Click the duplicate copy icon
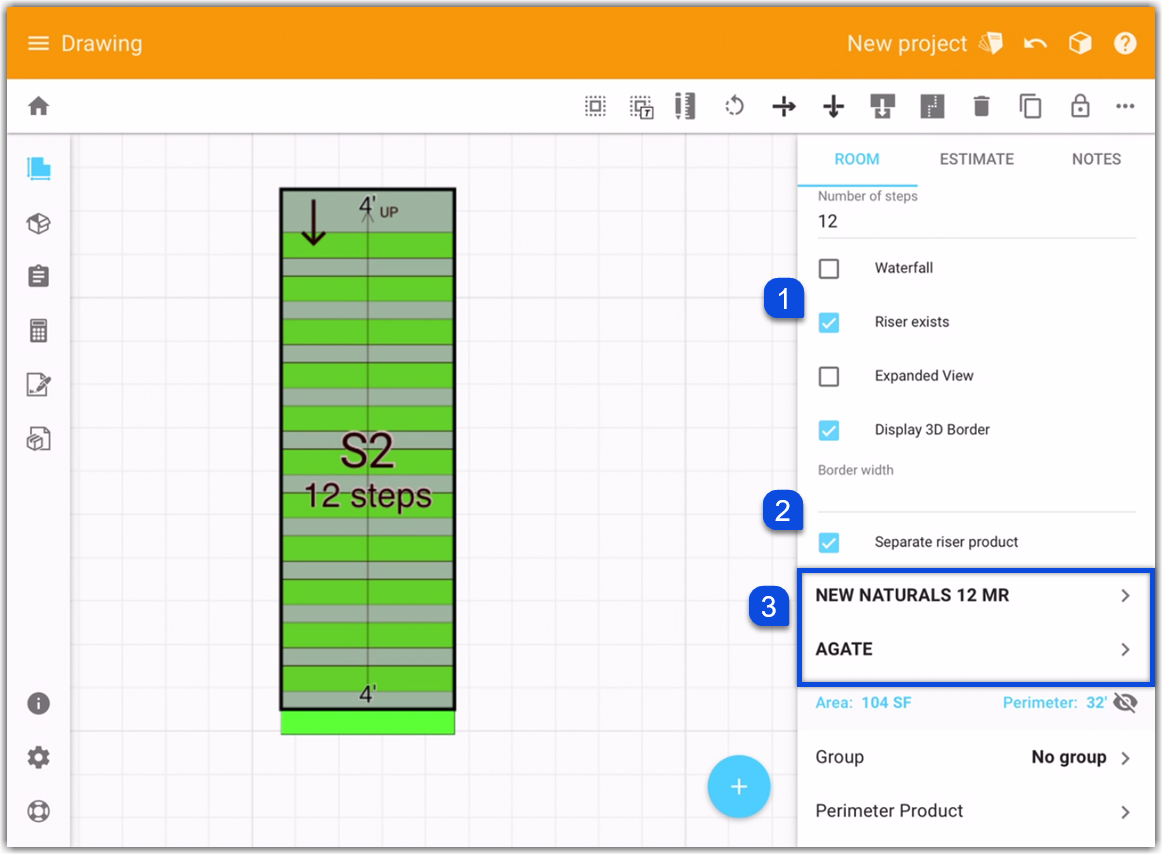1163x855 pixels. click(1030, 107)
